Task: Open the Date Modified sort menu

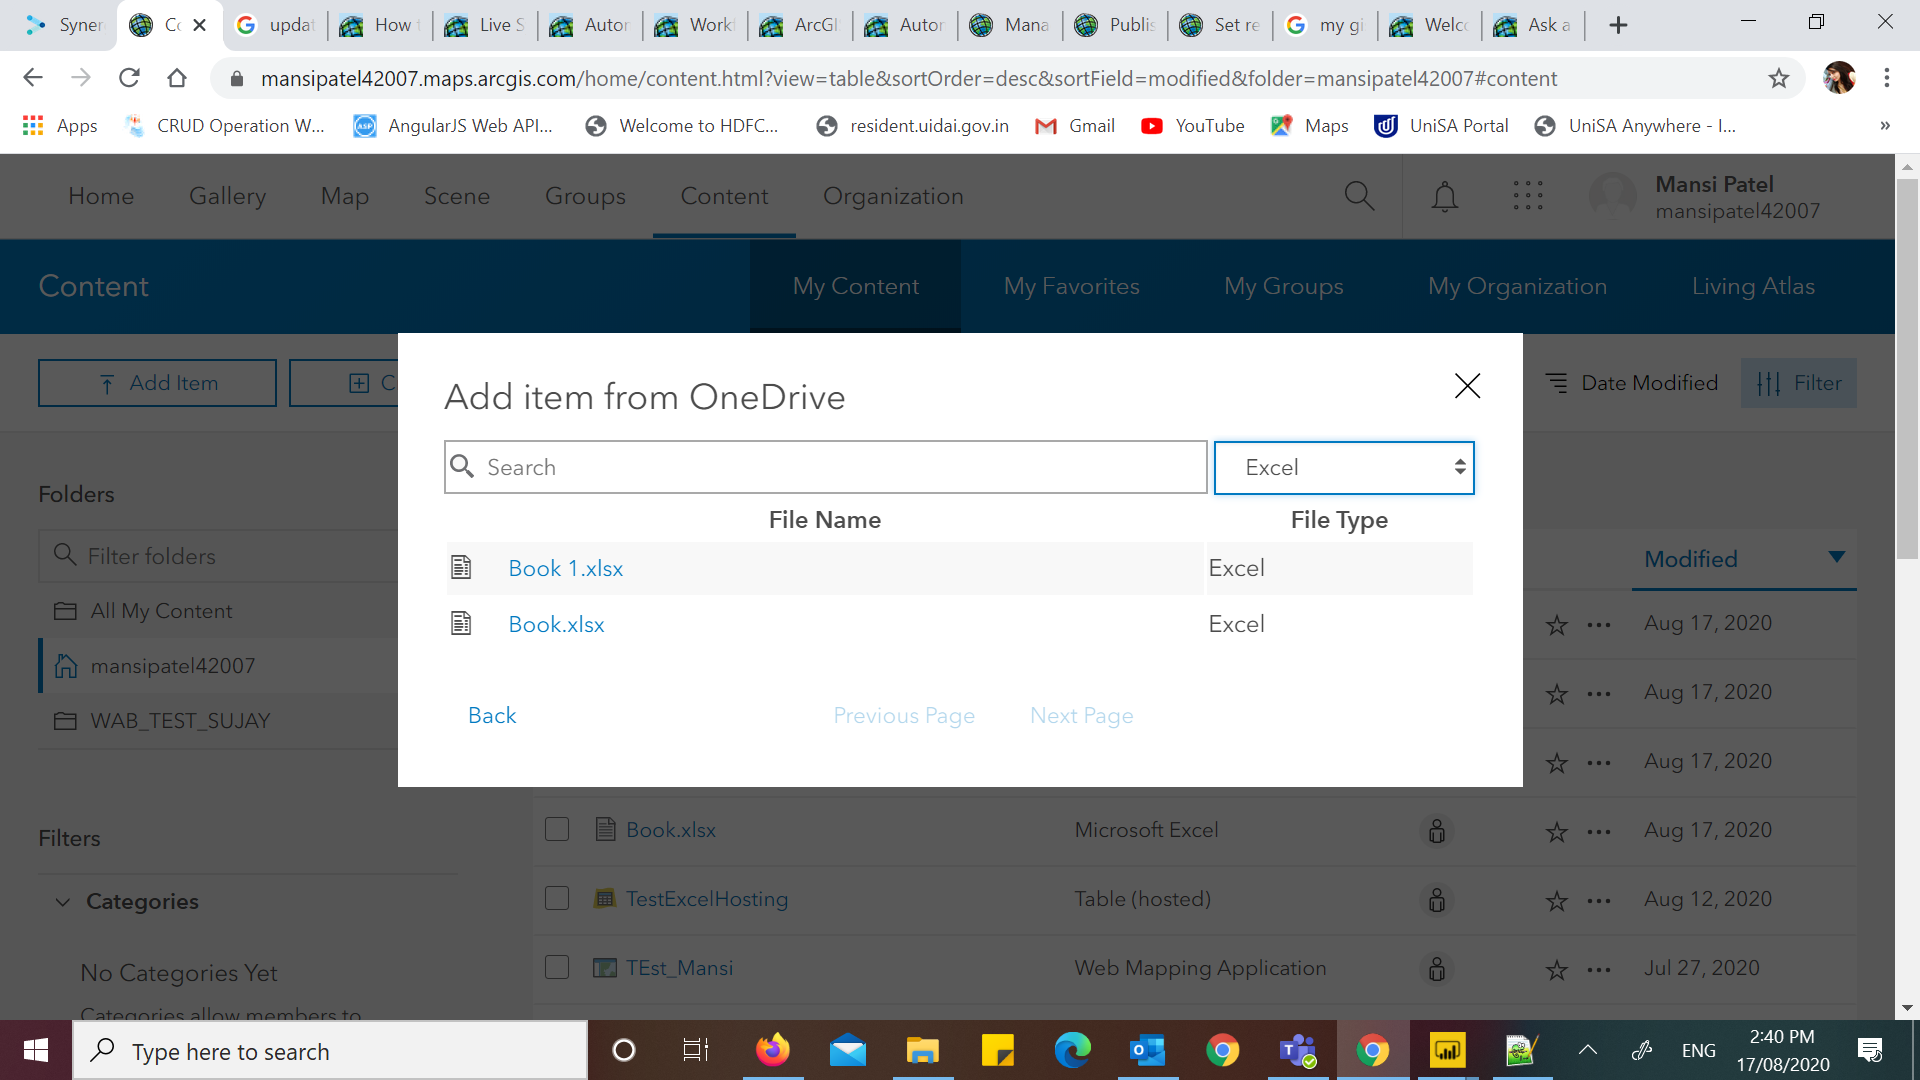Action: 1631,383
